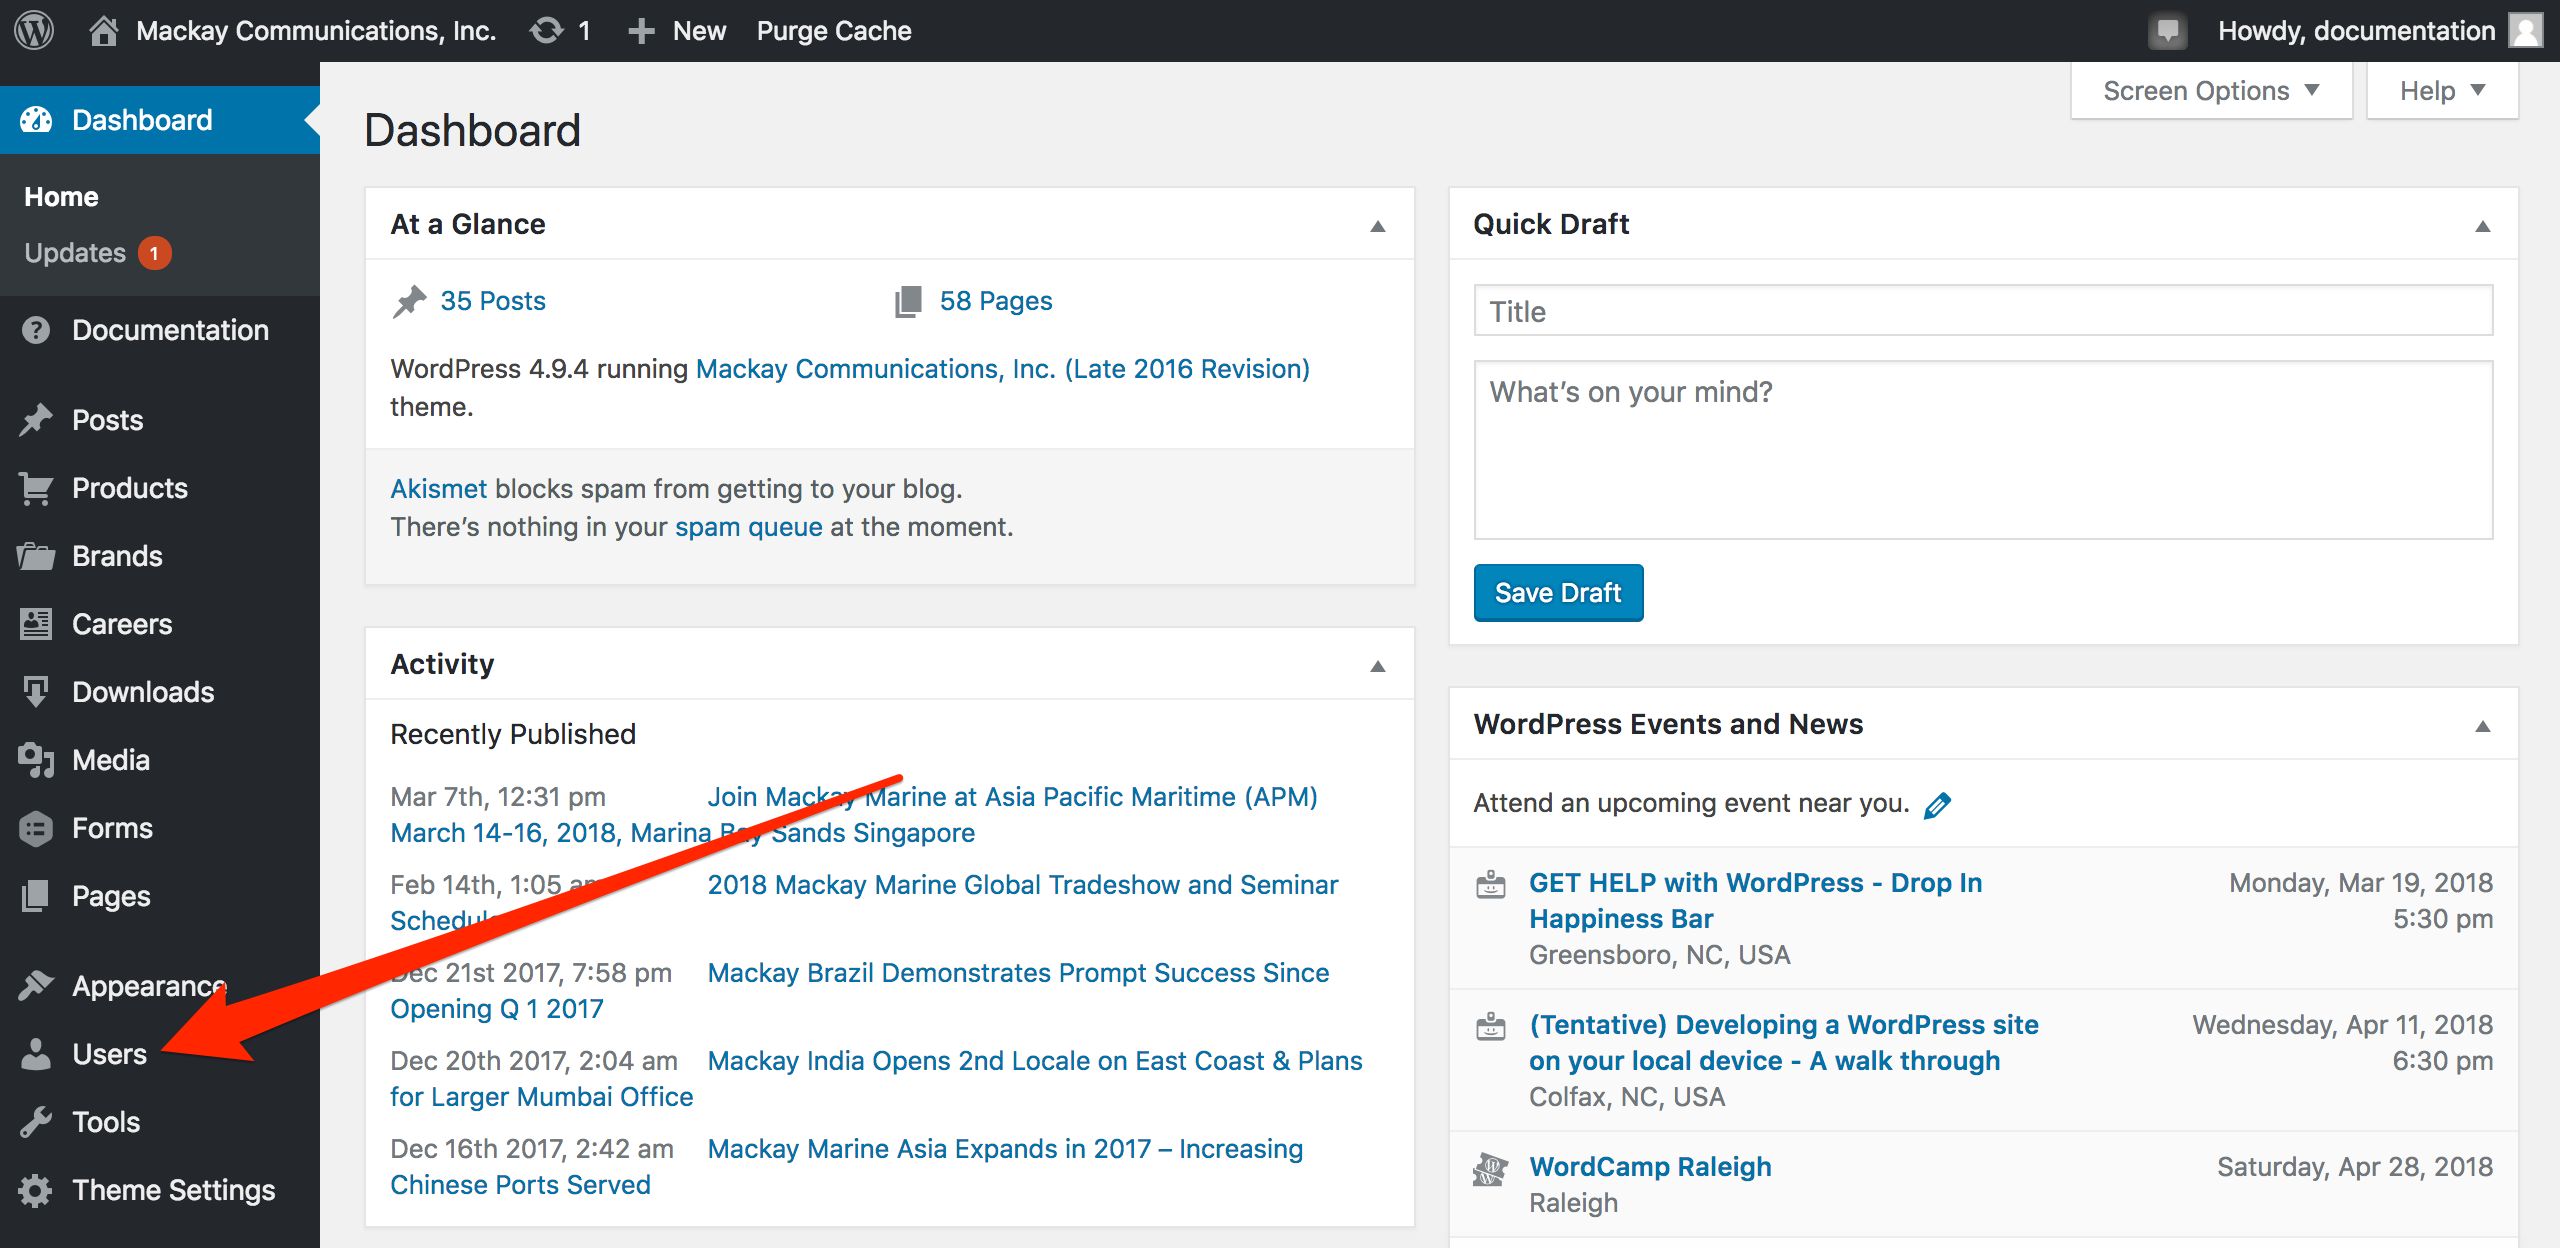Click the plus icon next to New
This screenshot has height=1248, width=2560.
pos(641,31)
